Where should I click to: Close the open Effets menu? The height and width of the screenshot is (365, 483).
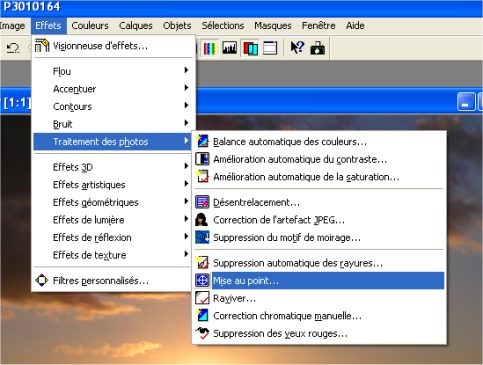click(49, 26)
